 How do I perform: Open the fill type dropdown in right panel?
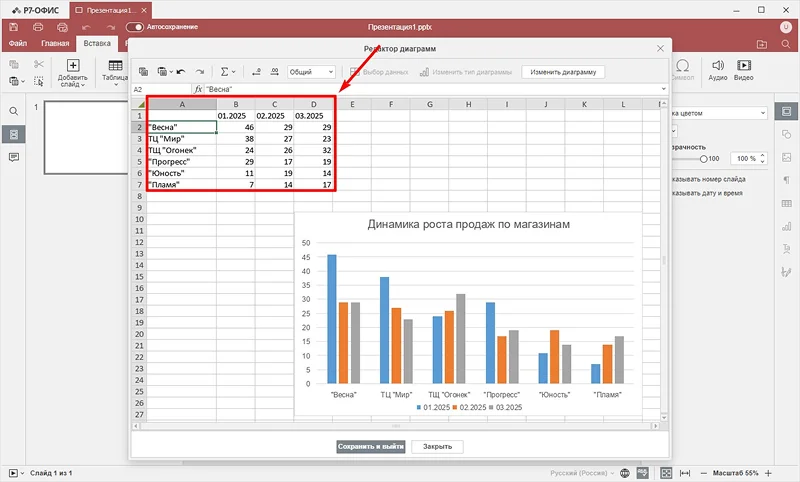pyautogui.click(x=719, y=113)
